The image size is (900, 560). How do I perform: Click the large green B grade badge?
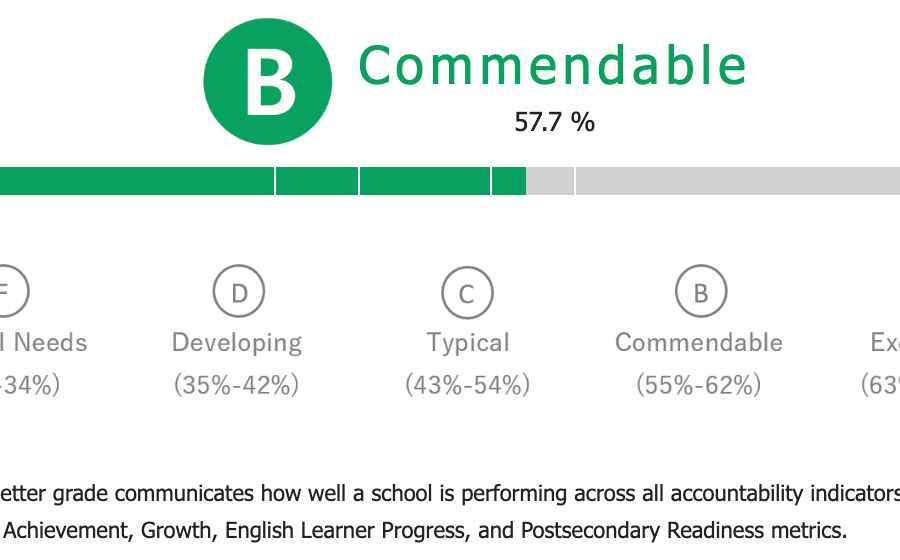[267, 81]
